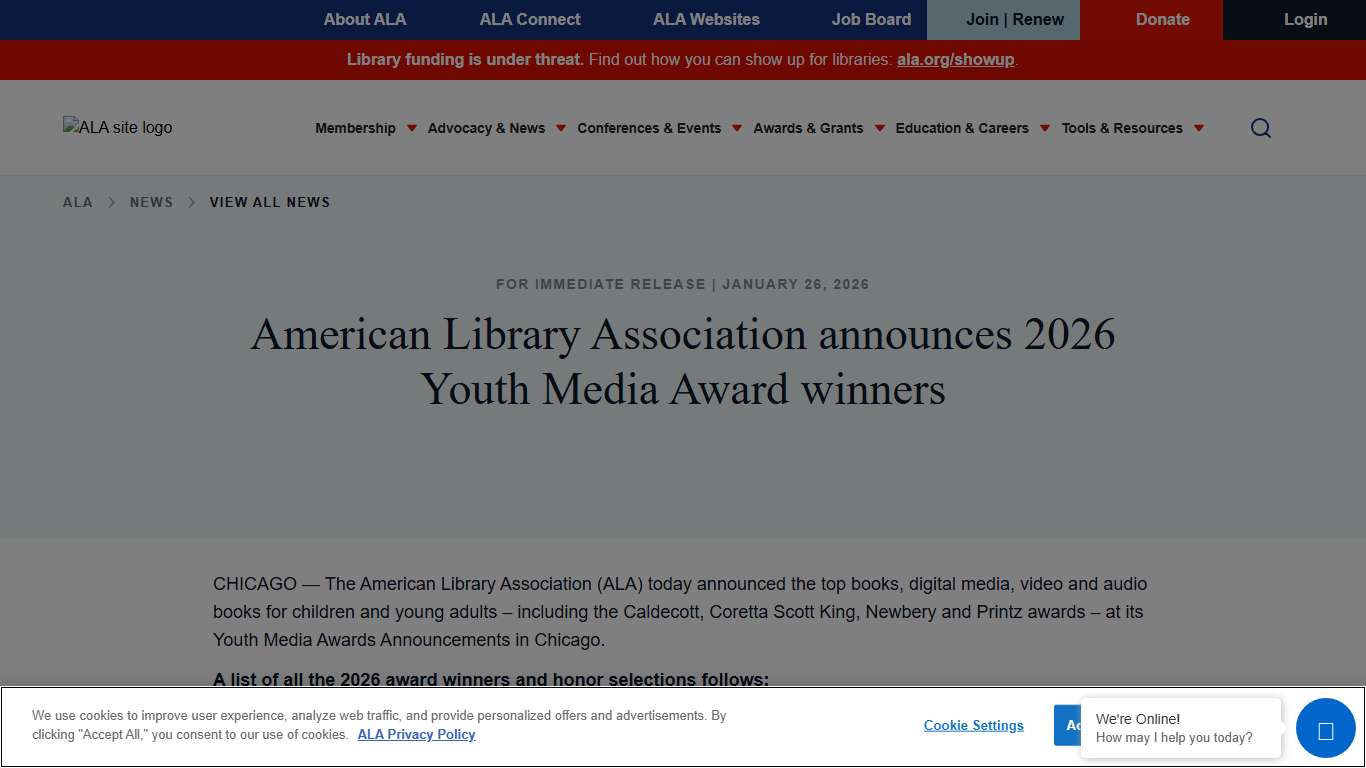
Task: Open the ALA Connect menu item
Action: tap(529, 19)
